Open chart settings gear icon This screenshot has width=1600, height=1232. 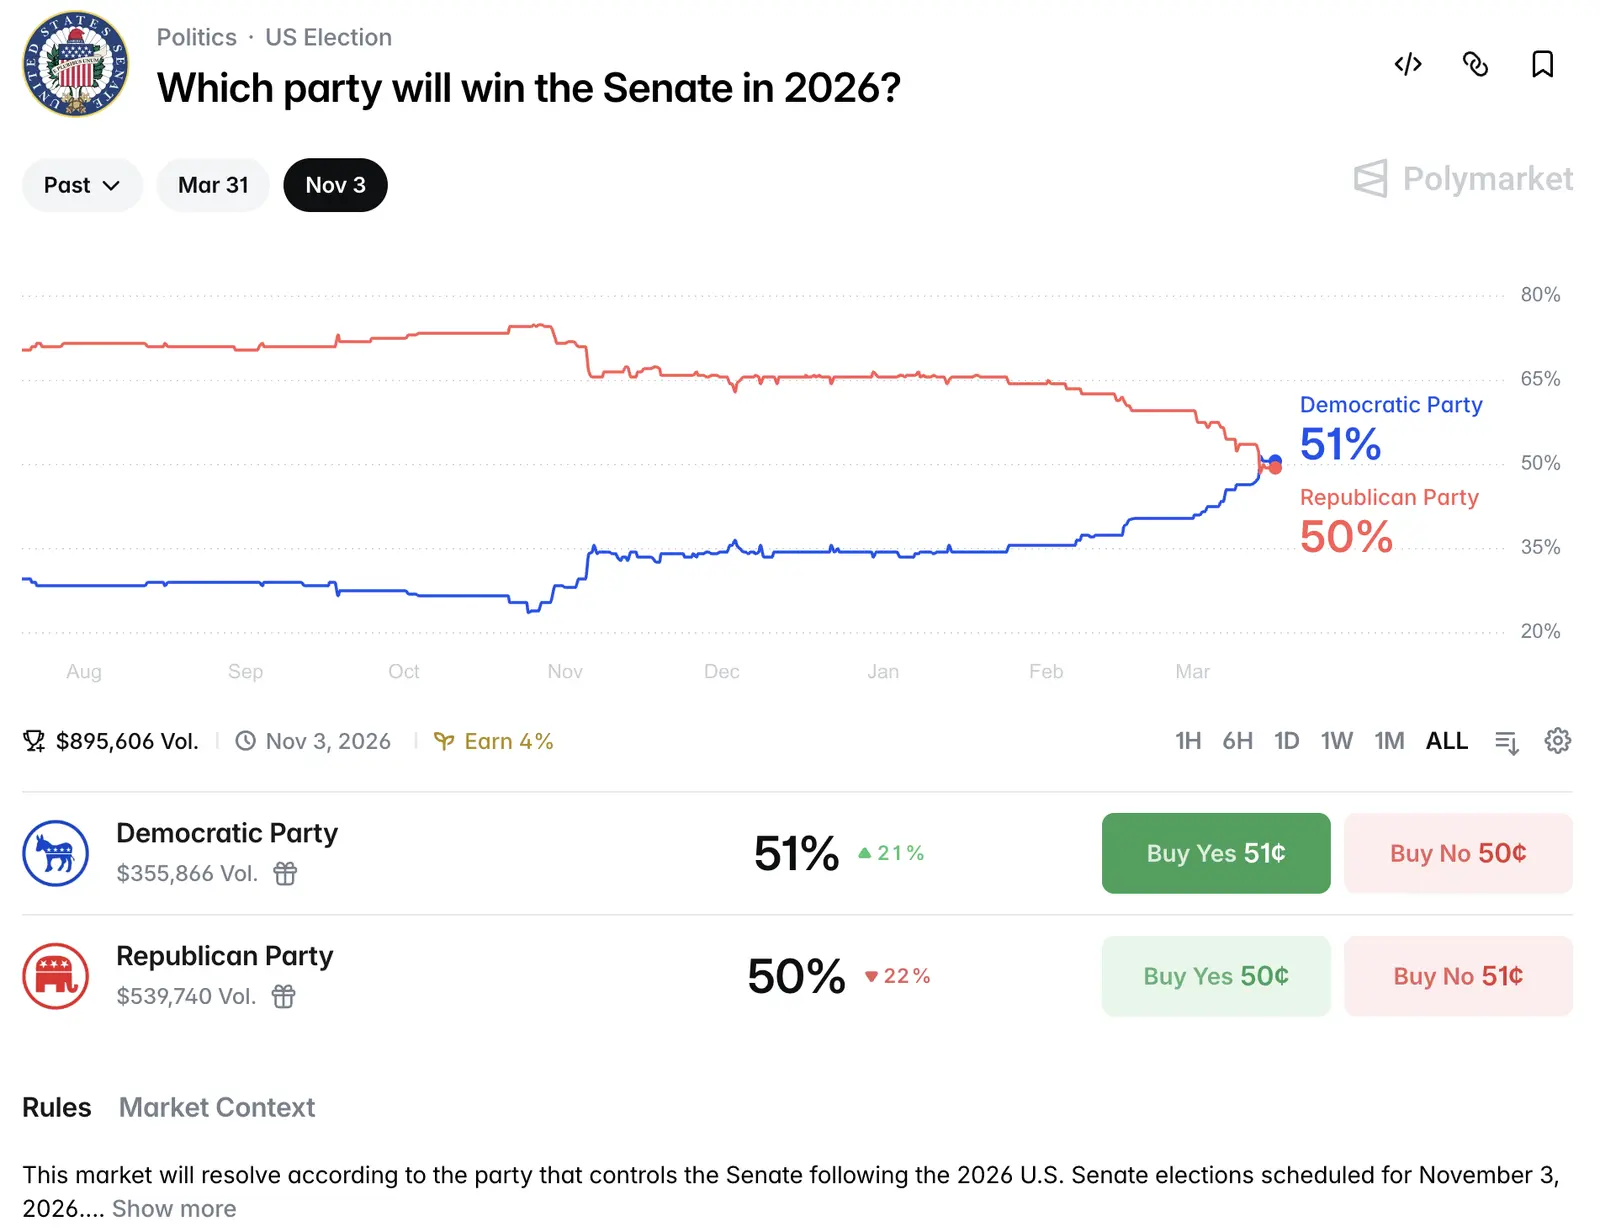1557,741
